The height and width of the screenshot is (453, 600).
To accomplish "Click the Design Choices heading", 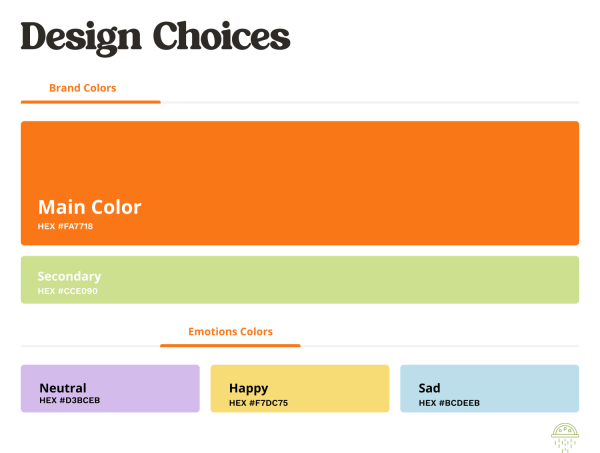I will click(155, 37).
